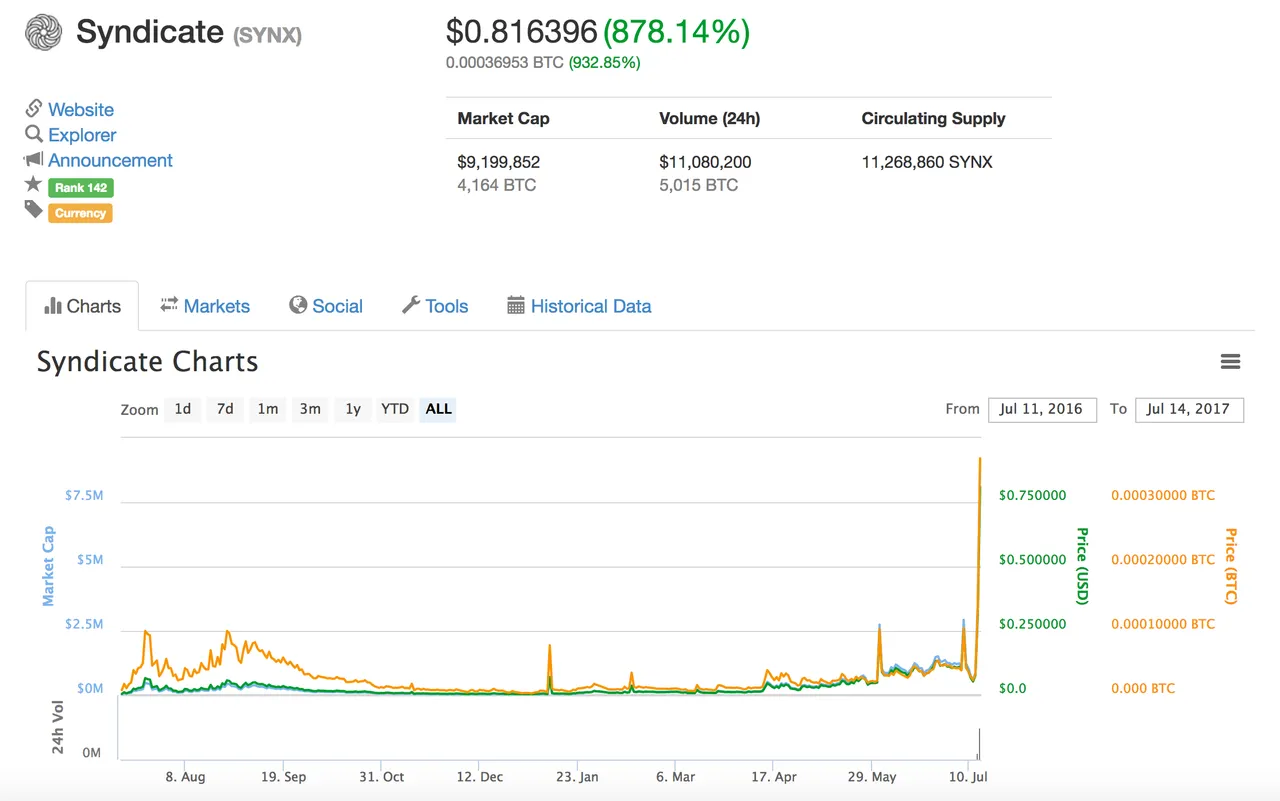
Task: Open the Historical Data tab
Action: click(579, 306)
